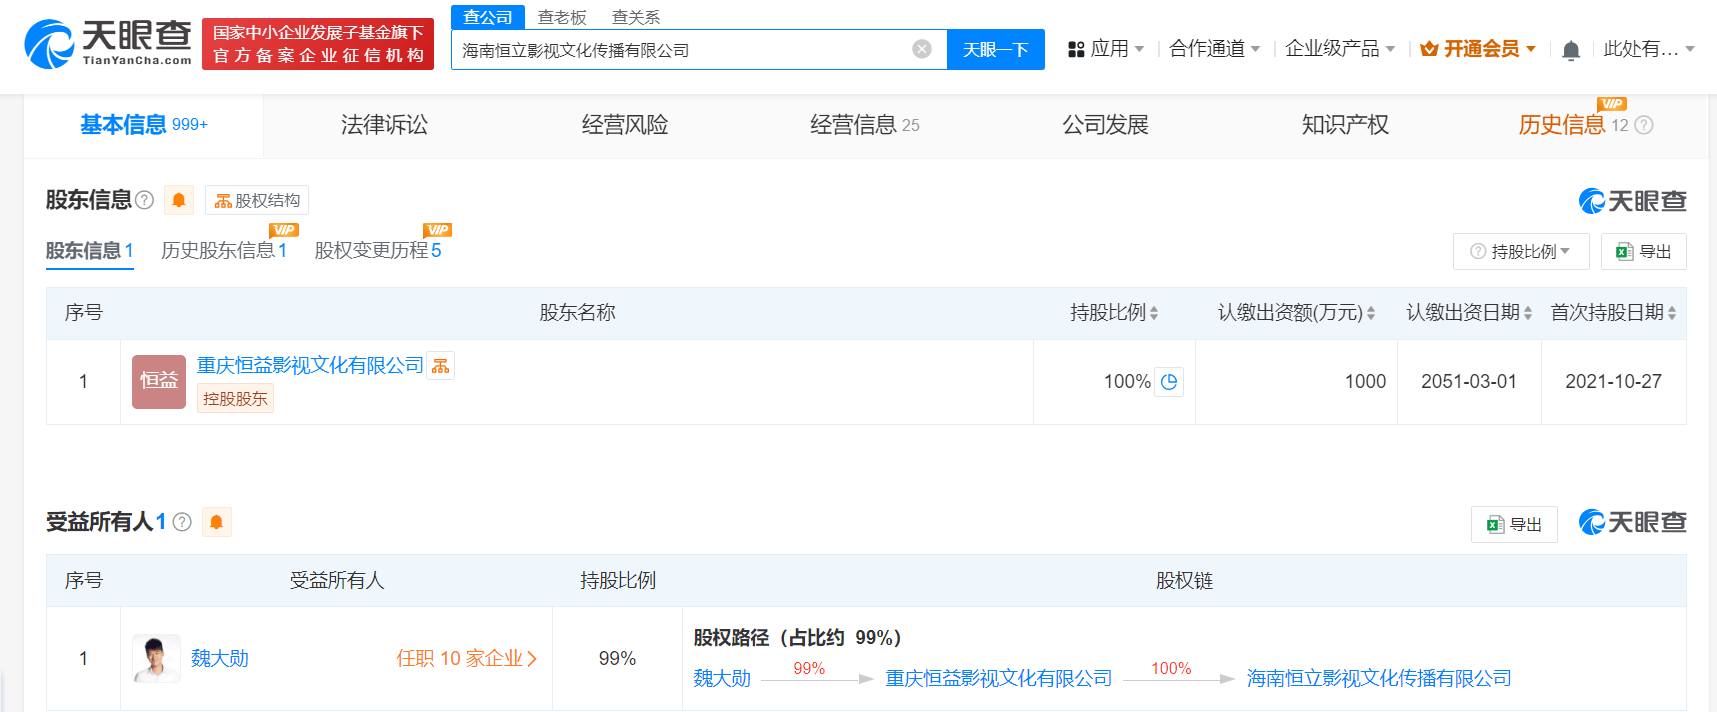This screenshot has width=1717, height=712.
Task: Click the help icon next to 历史信息 tab
Action: coord(1644,125)
